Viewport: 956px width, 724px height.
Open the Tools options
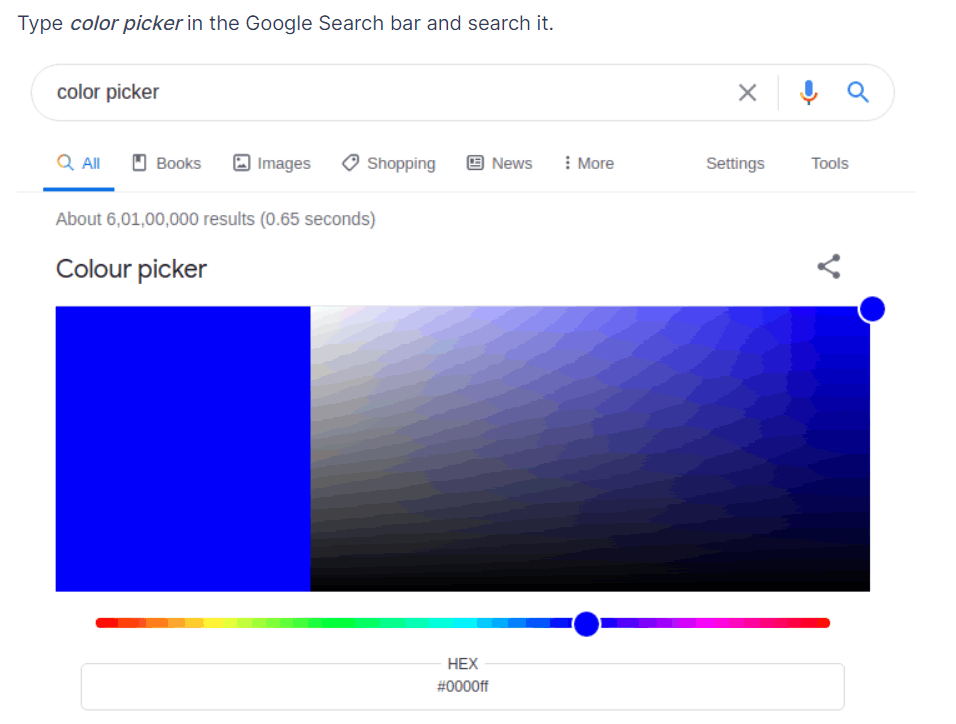click(x=829, y=162)
